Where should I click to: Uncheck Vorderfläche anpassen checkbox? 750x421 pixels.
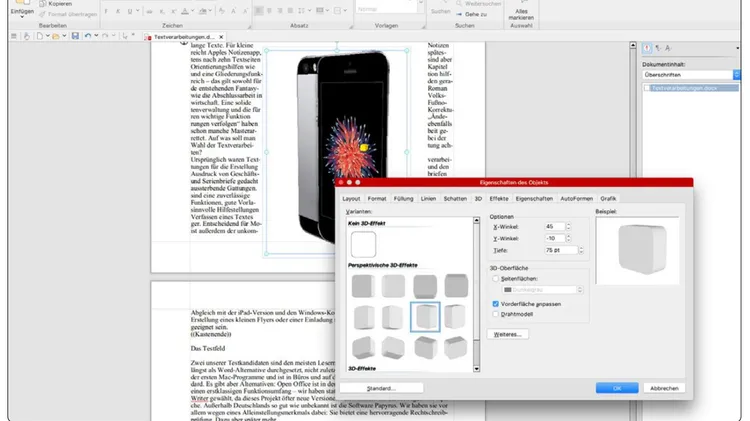pos(496,304)
